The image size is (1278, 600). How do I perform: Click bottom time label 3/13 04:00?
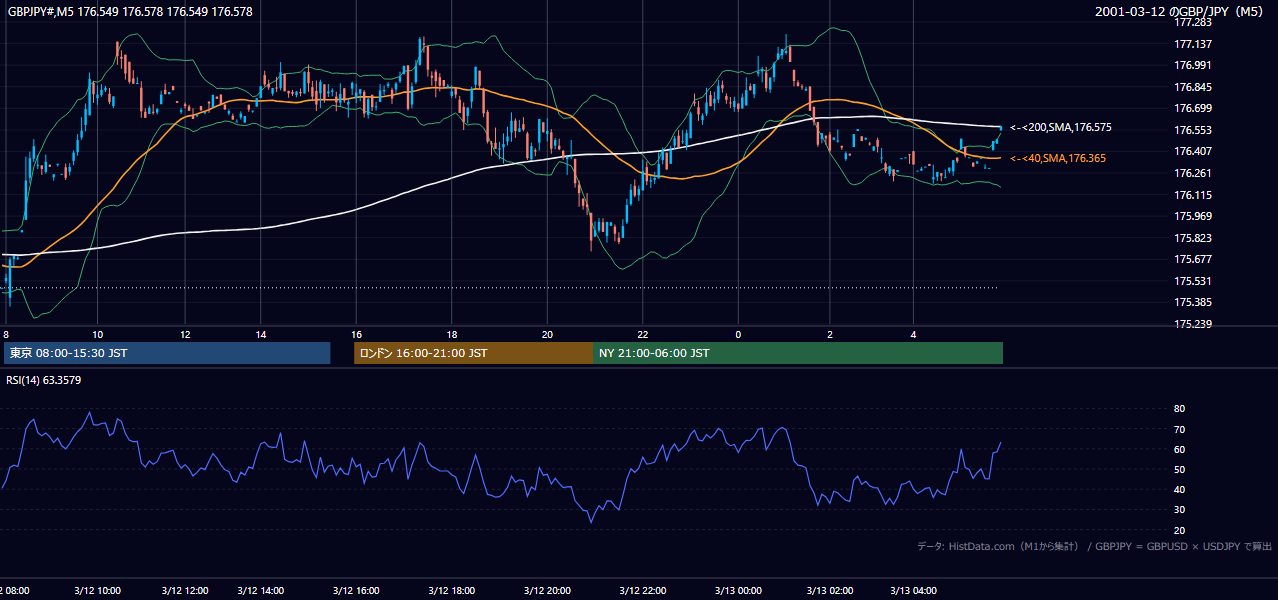pyautogui.click(x=914, y=590)
